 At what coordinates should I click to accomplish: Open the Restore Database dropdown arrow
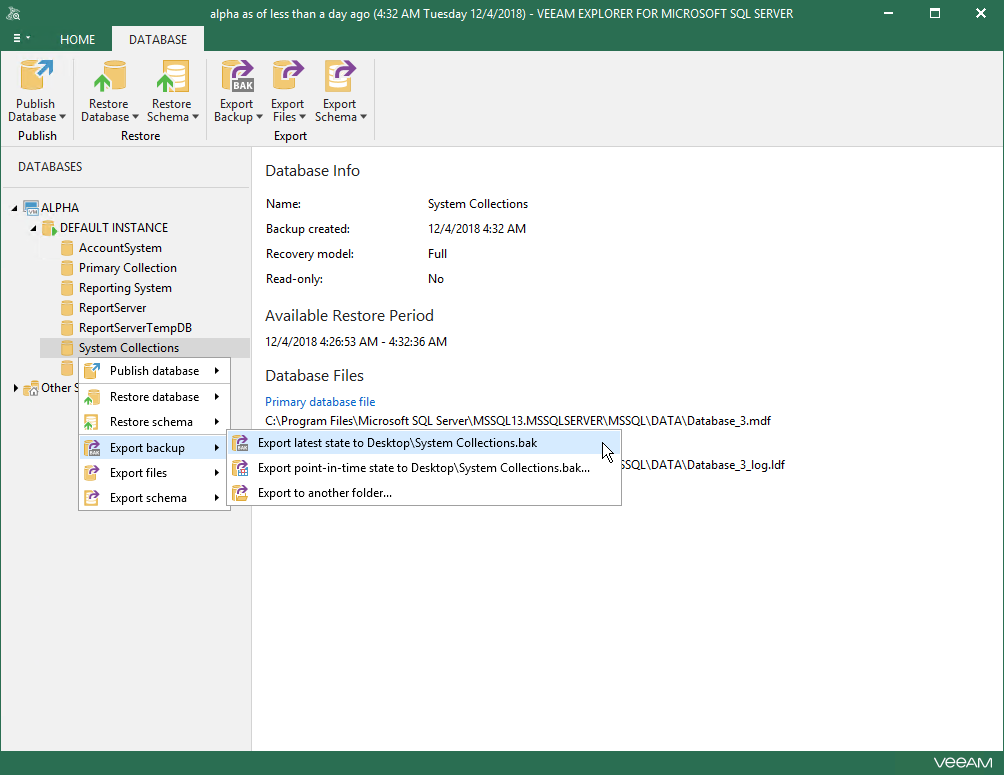(135, 117)
